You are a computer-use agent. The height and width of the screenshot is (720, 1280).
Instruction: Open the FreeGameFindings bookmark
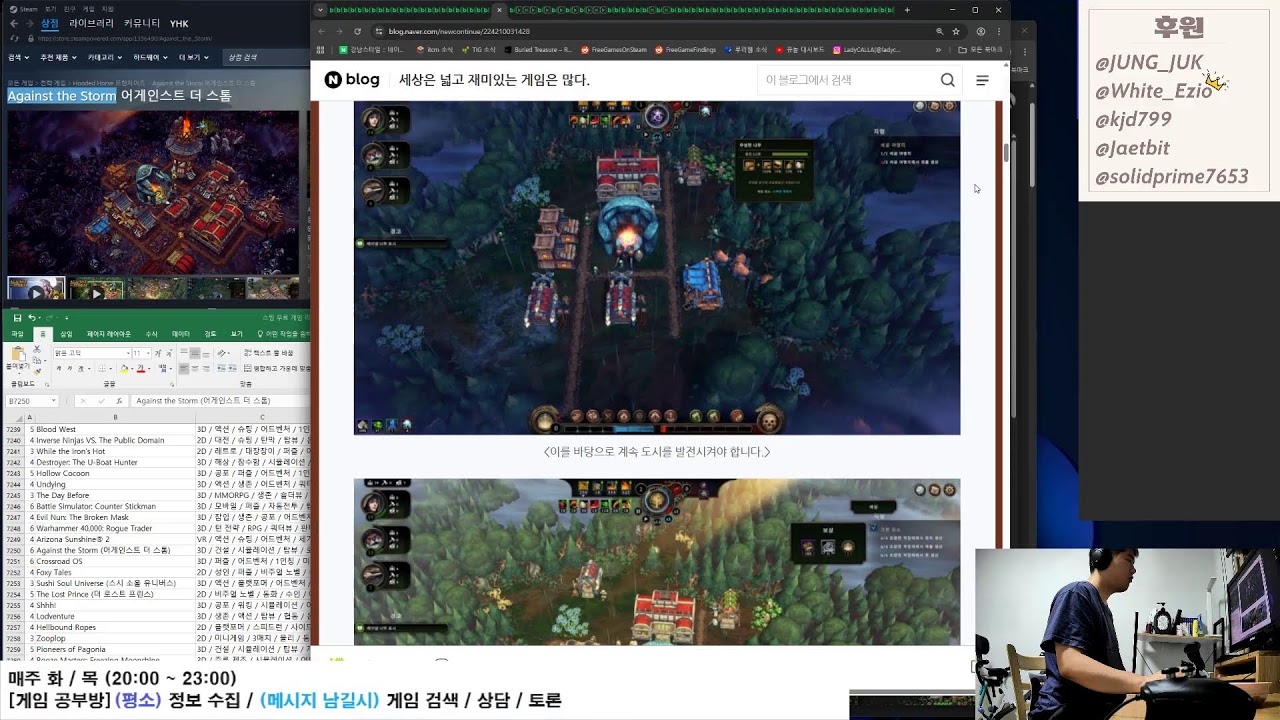point(685,49)
